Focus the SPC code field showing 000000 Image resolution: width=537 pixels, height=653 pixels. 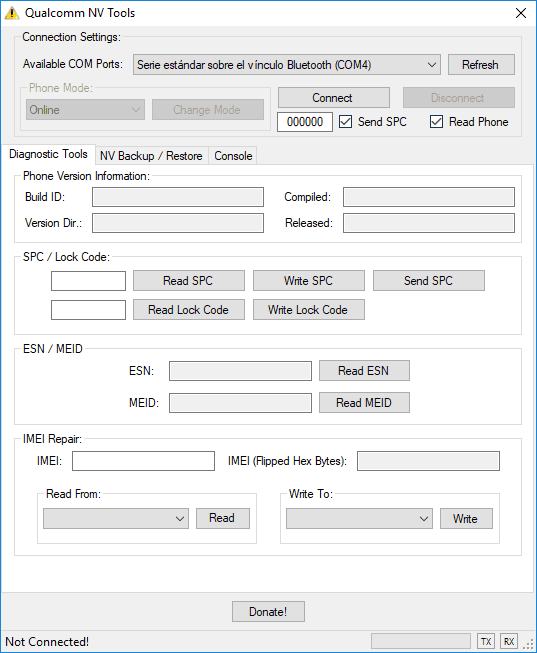tap(305, 122)
